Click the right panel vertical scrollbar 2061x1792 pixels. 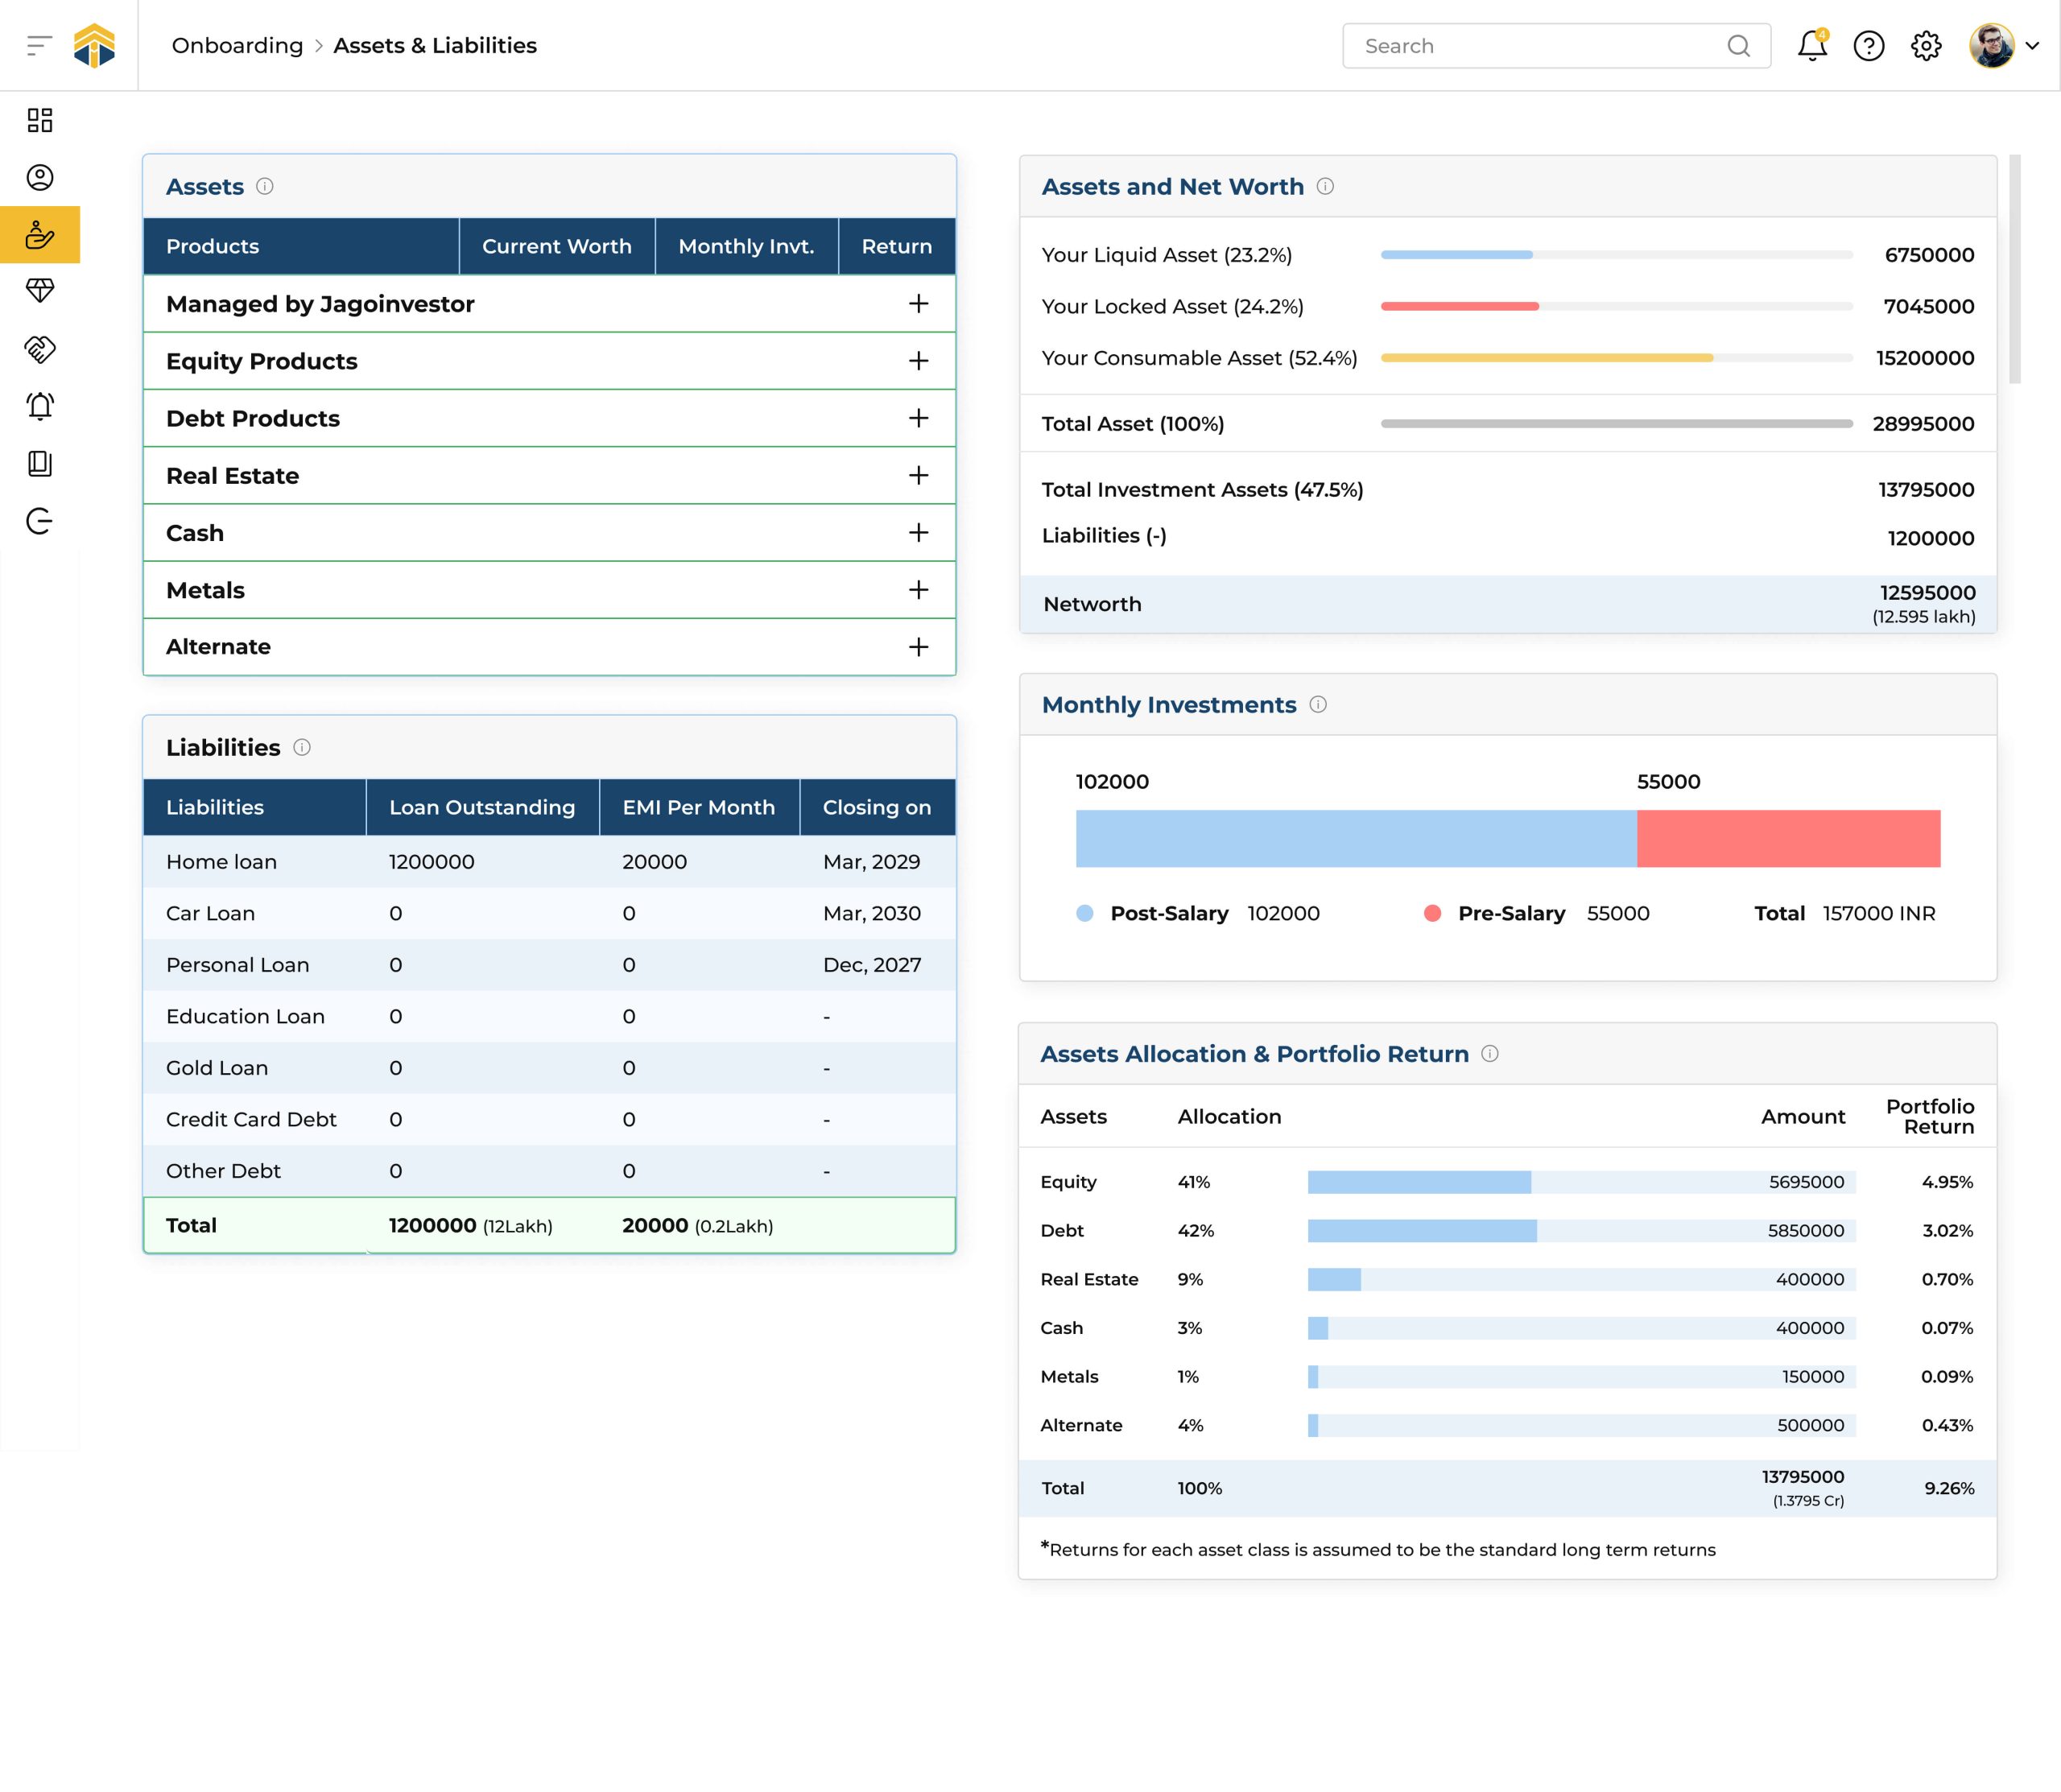coord(2014,269)
